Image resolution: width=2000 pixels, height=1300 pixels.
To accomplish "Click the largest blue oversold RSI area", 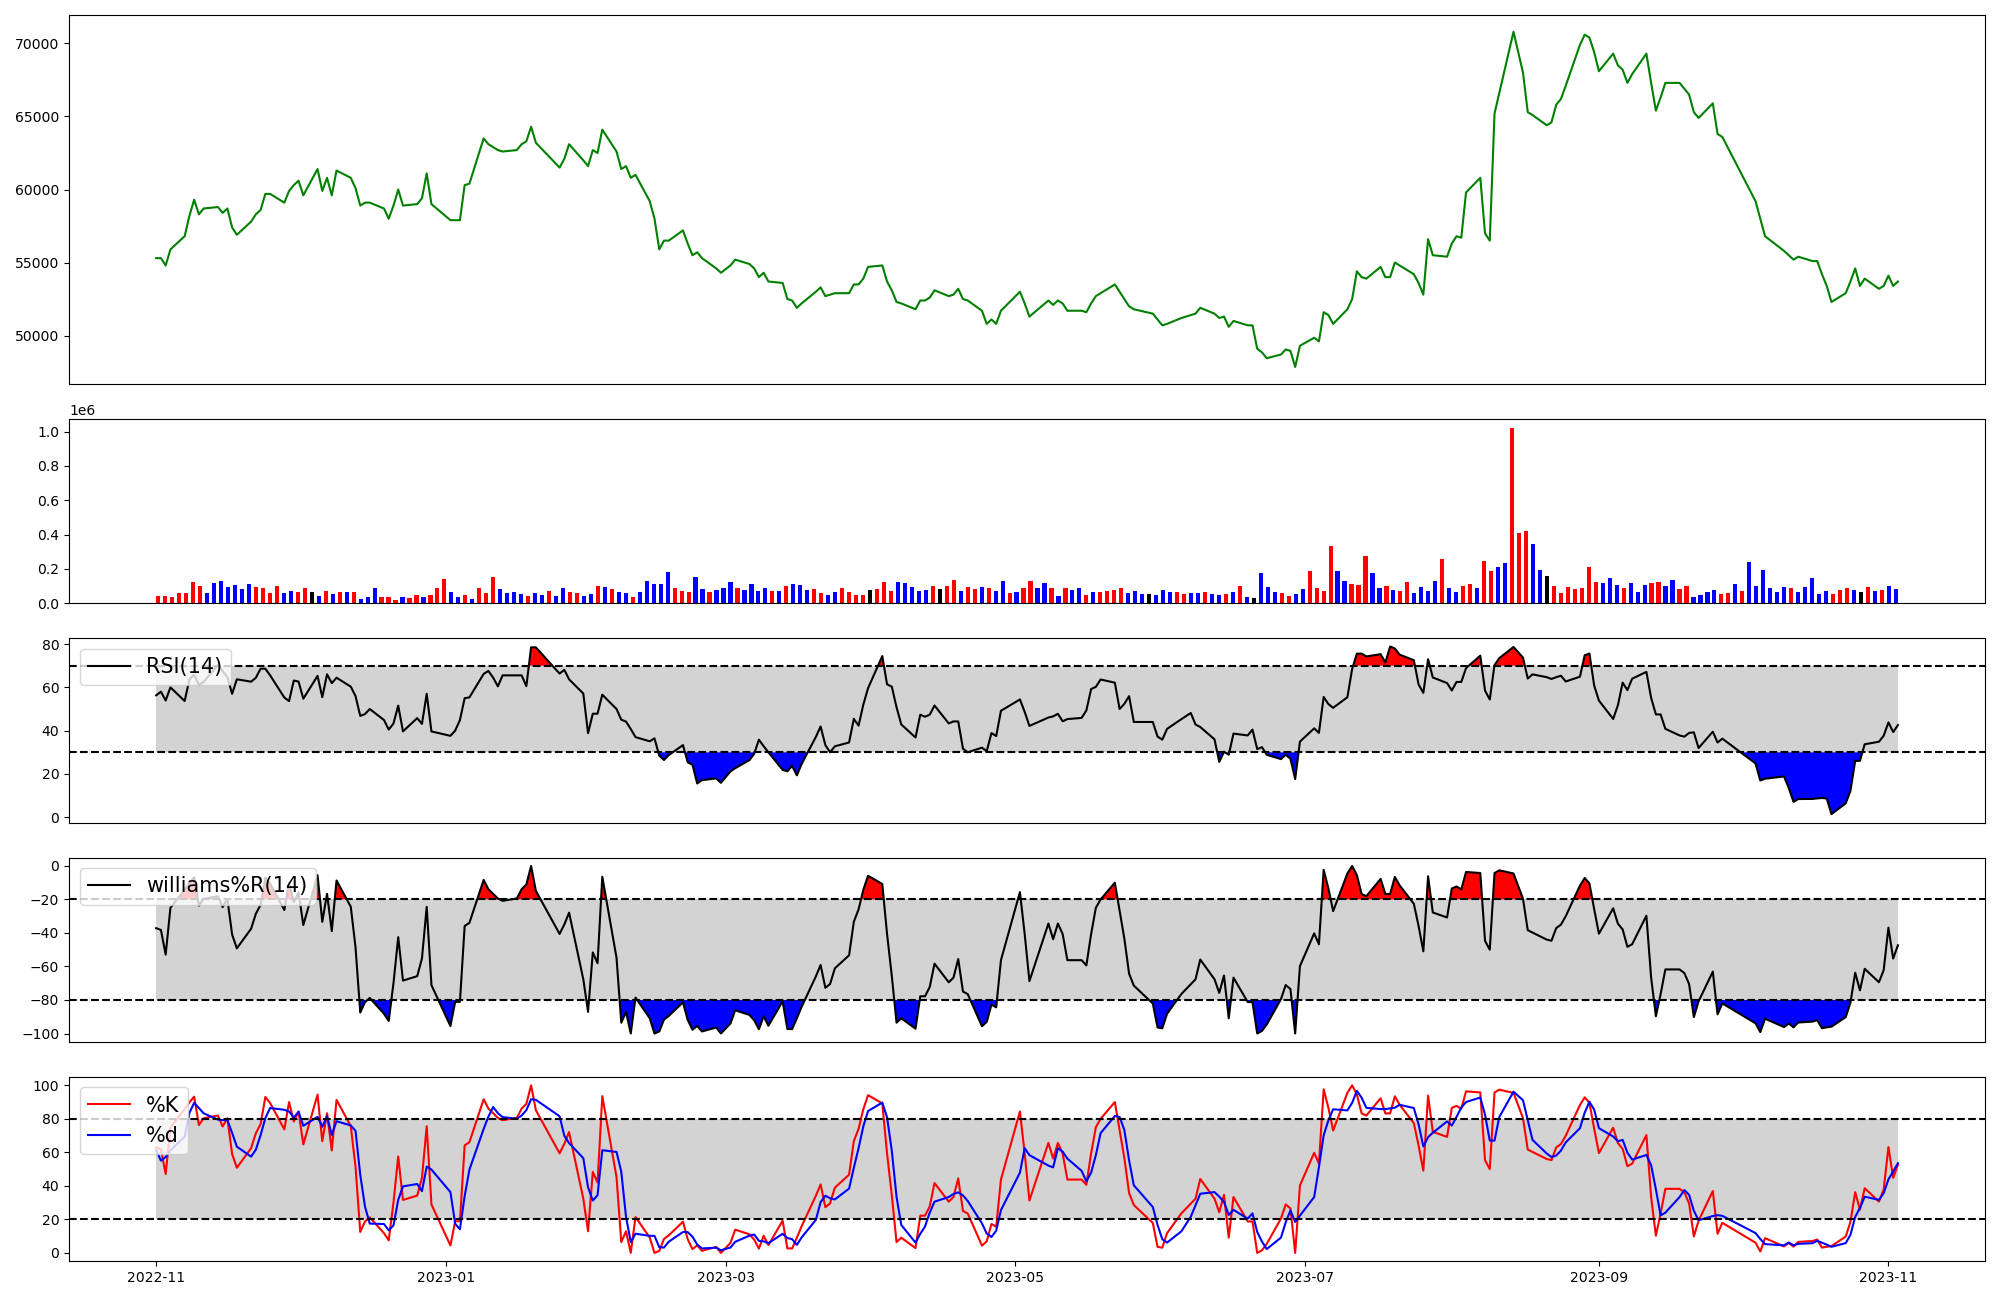I will (x=1810, y=775).
